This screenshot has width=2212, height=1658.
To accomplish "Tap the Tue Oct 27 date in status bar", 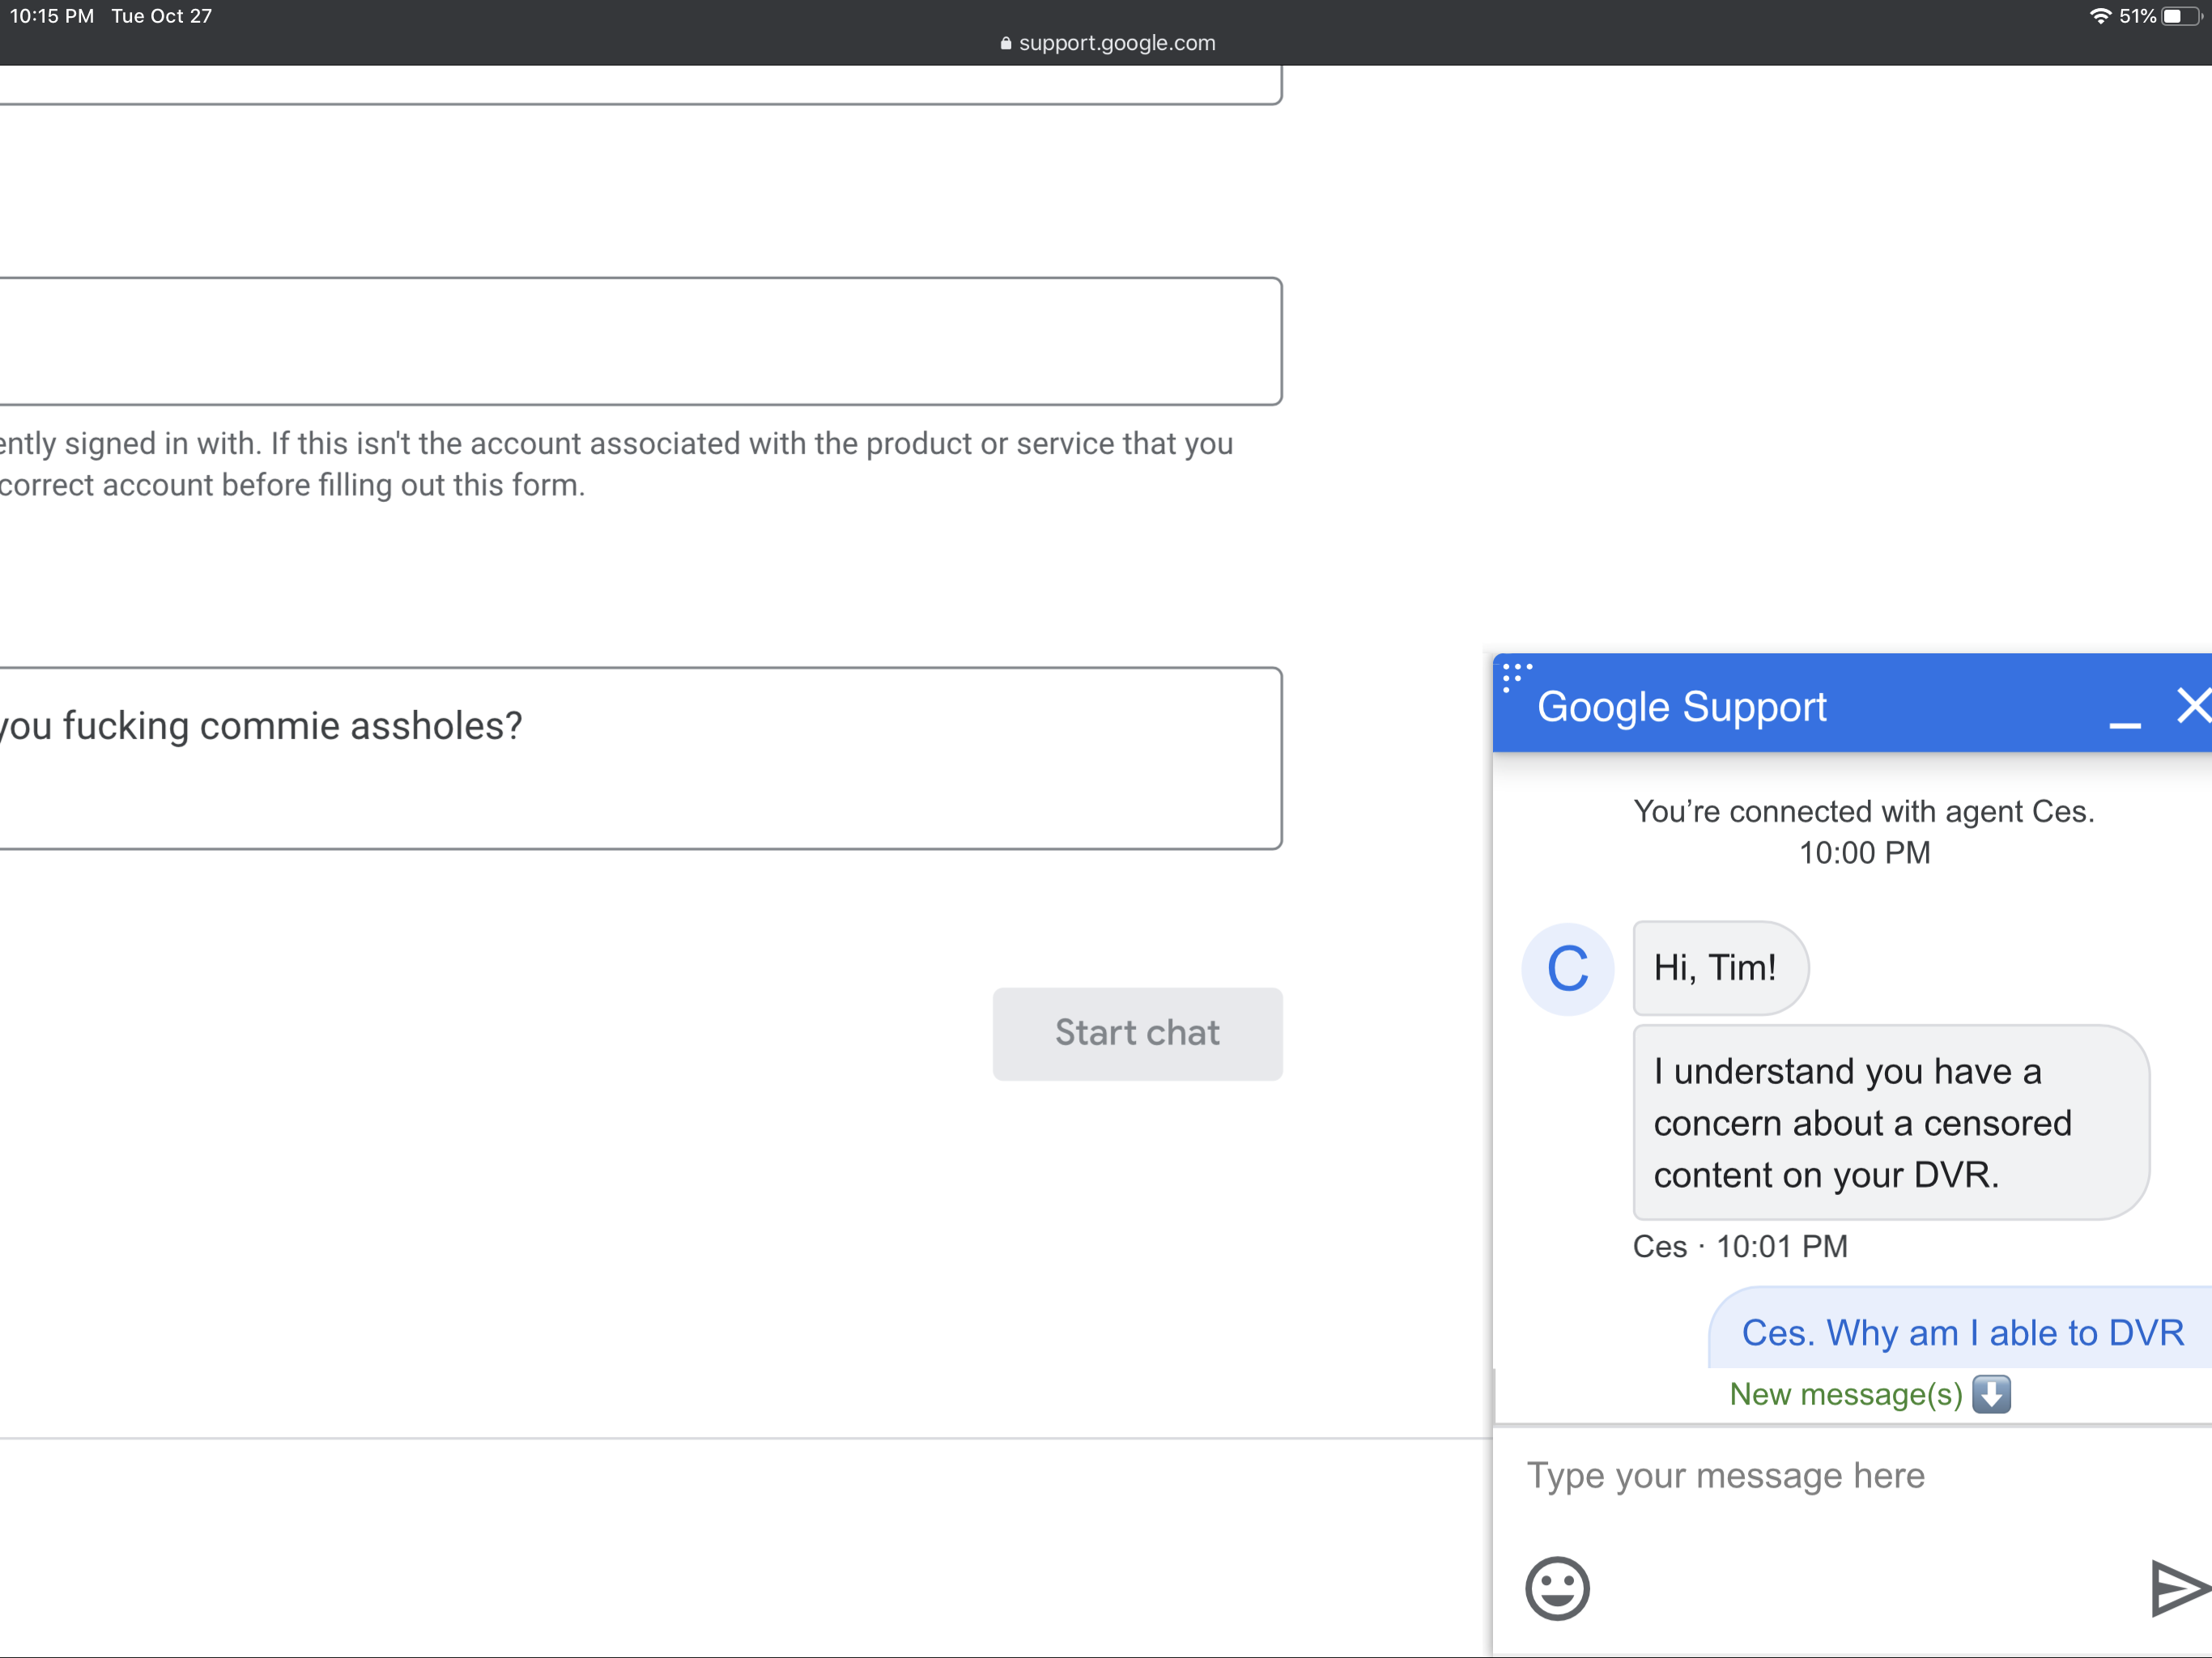I will 161,16.
